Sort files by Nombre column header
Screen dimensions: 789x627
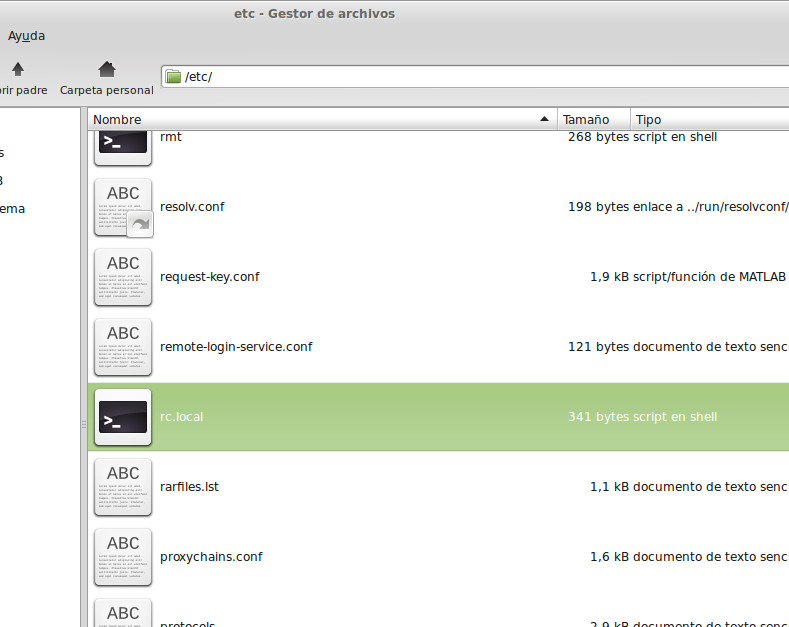(x=320, y=120)
